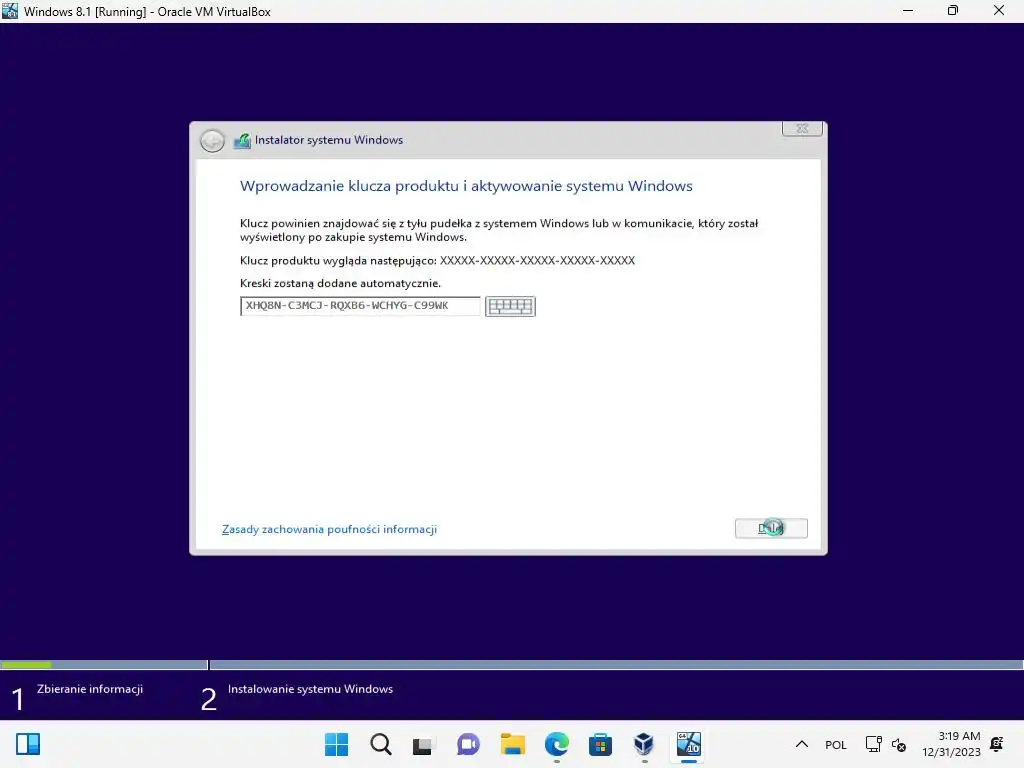1024x768 pixels.
Task: Show hidden system tray icons
Action: tap(802, 744)
